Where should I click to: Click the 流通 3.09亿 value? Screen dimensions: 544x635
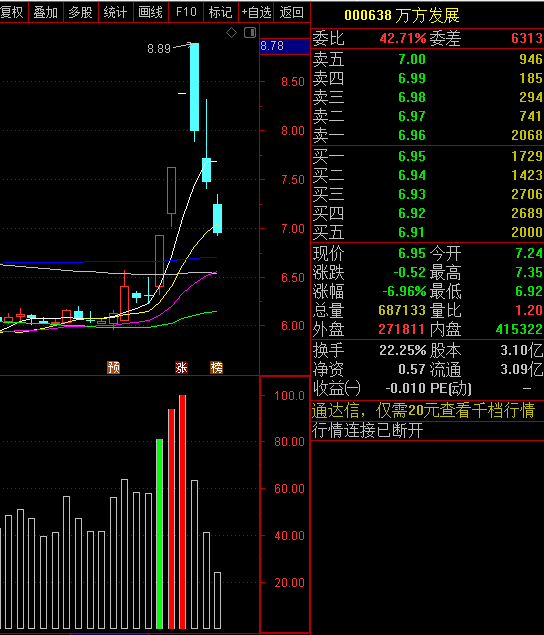pos(522,369)
